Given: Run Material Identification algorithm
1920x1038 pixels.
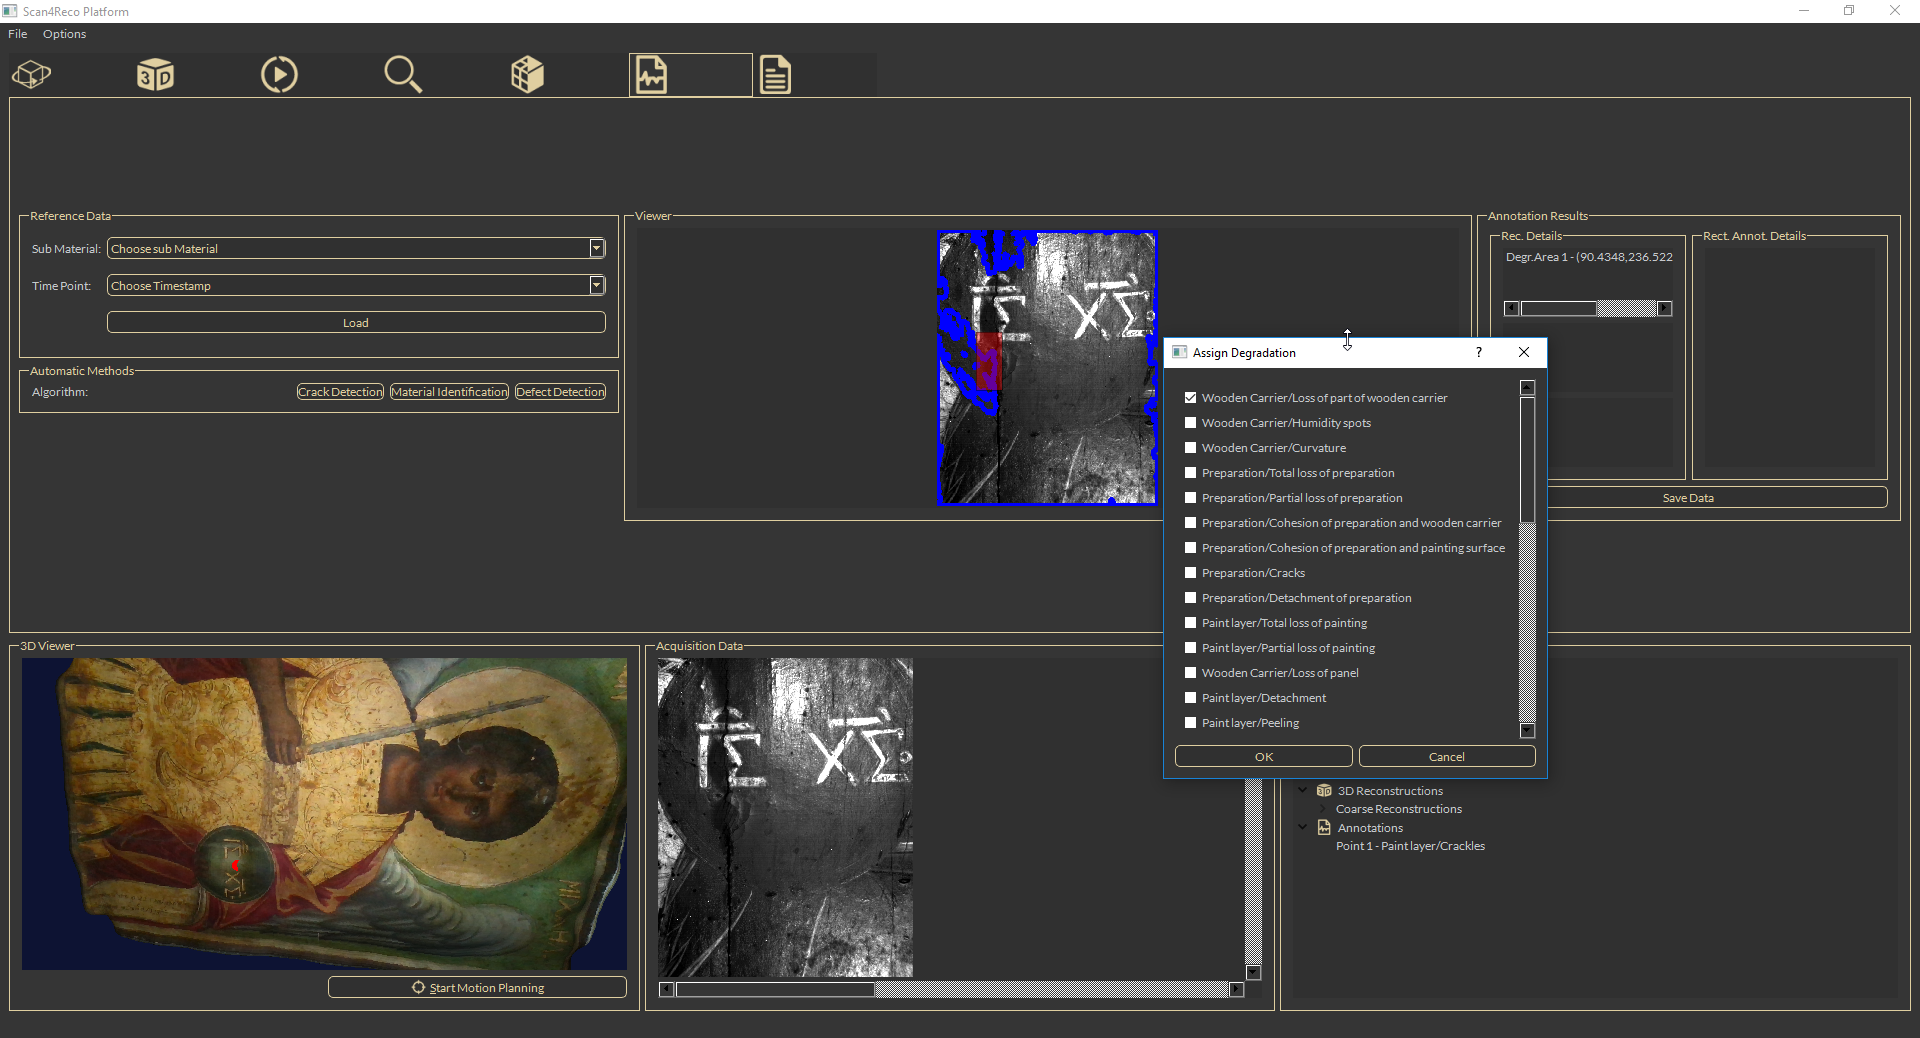Looking at the screenshot, I should click(x=449, y=392).
